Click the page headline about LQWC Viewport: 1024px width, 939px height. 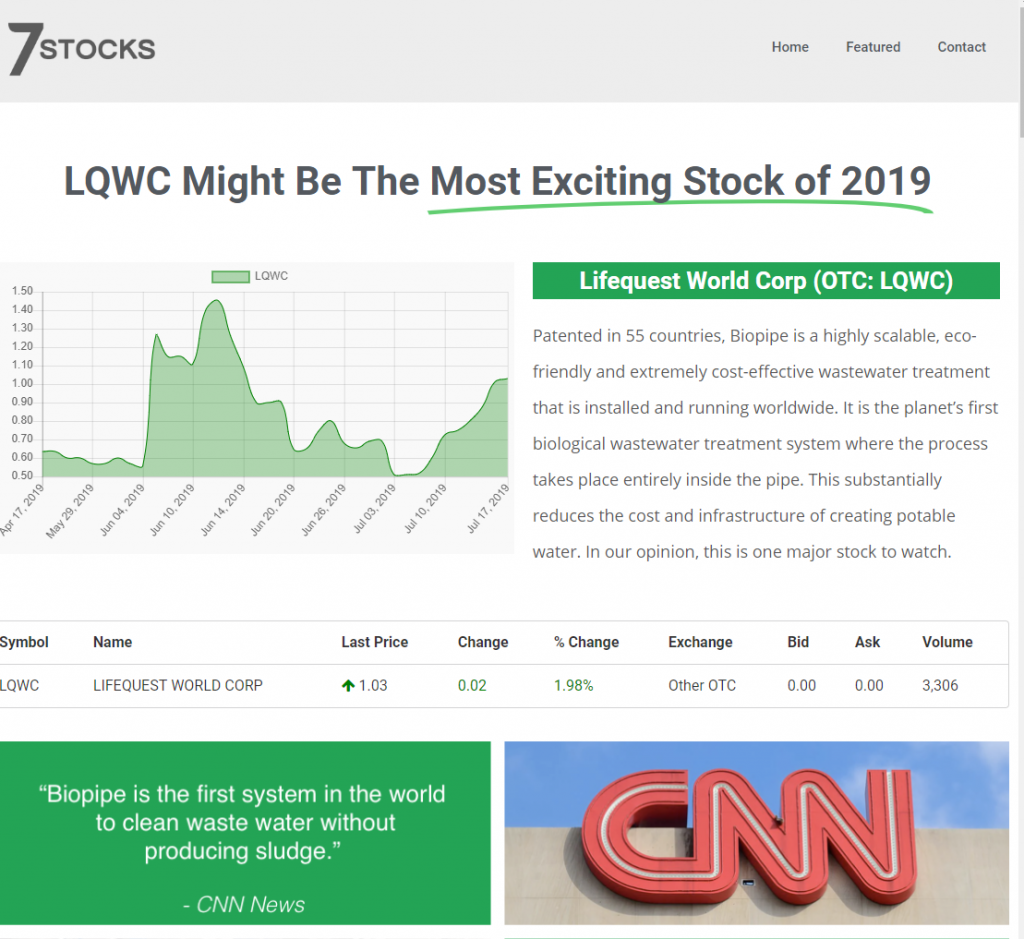497,182
